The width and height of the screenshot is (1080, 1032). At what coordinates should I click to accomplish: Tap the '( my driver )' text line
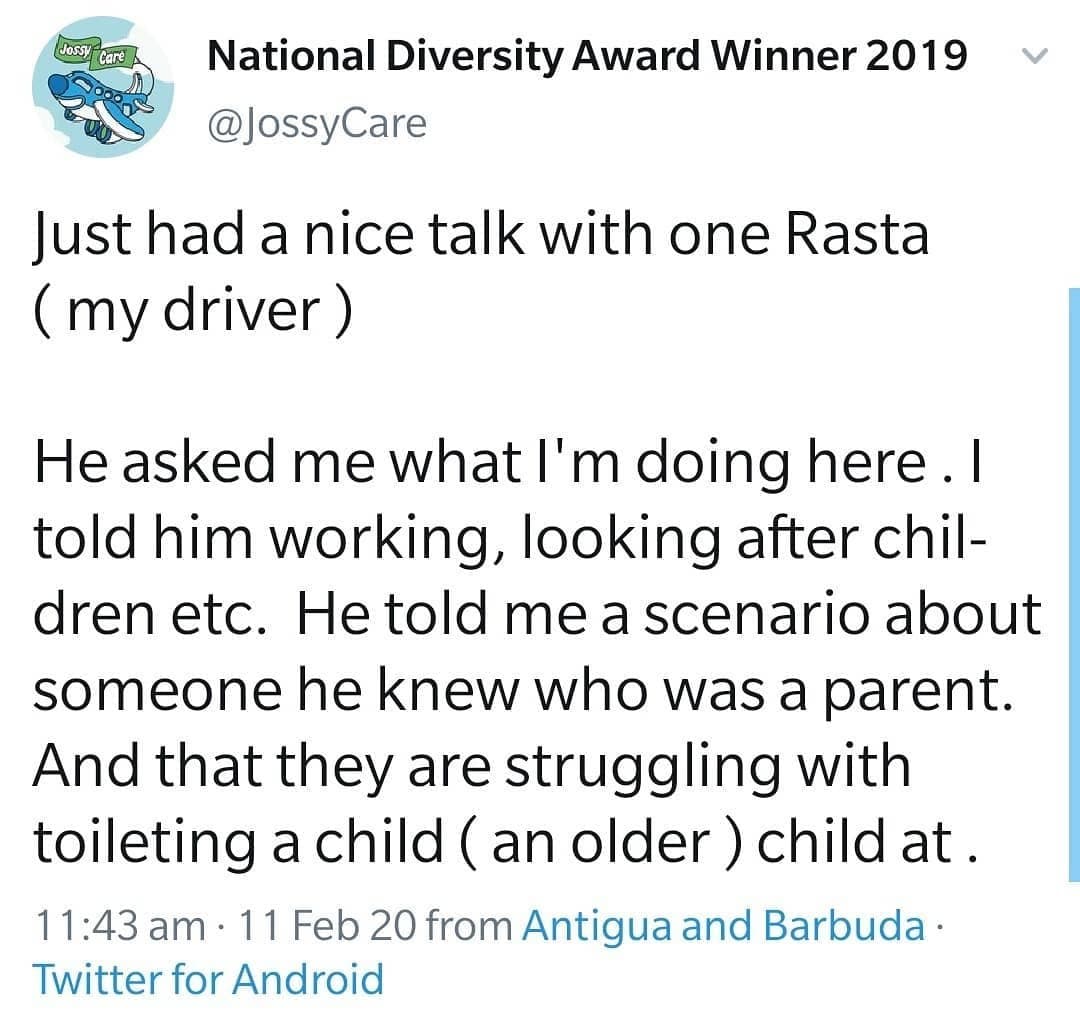click(x=192, y=311)
